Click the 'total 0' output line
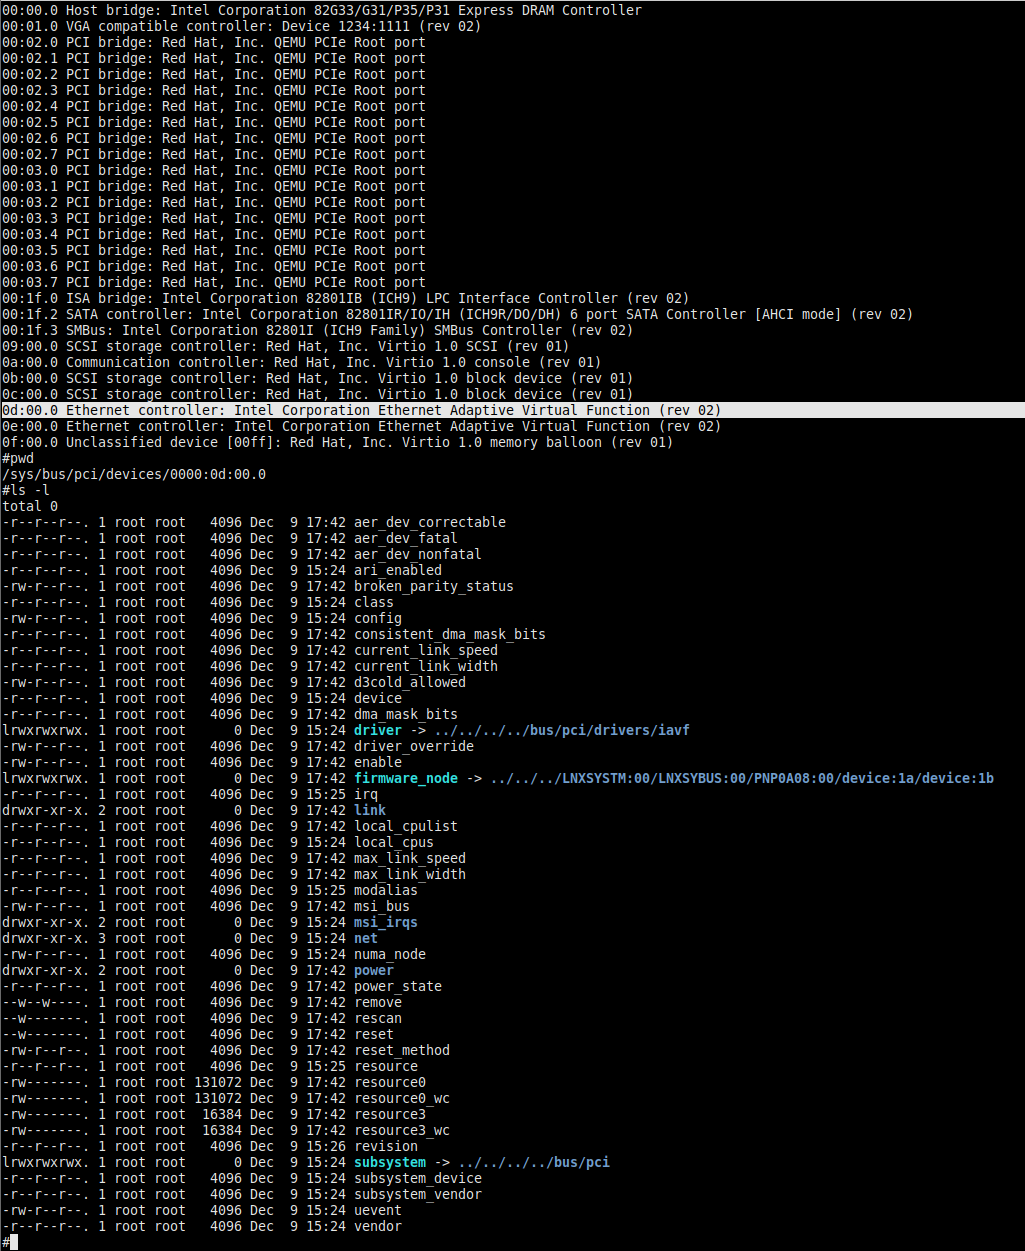 tap(30, 506)
